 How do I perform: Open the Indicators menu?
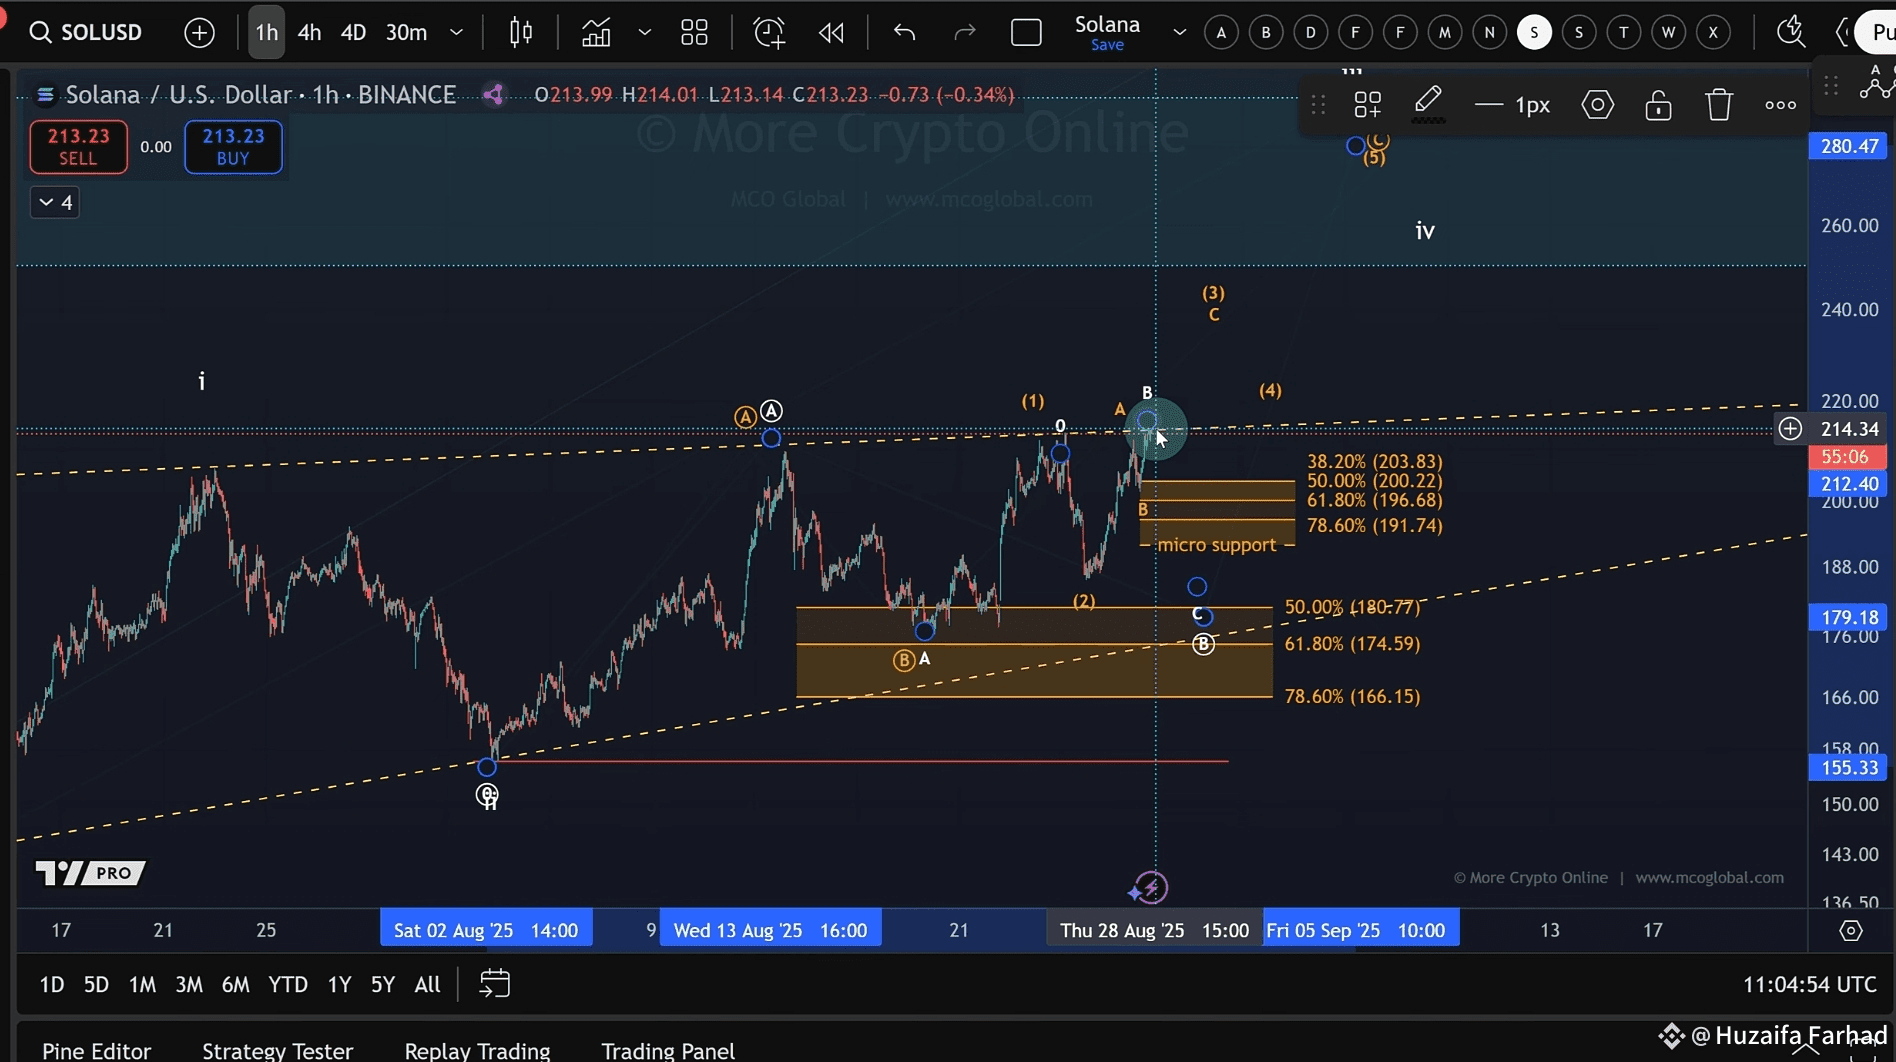coord(597,32)
